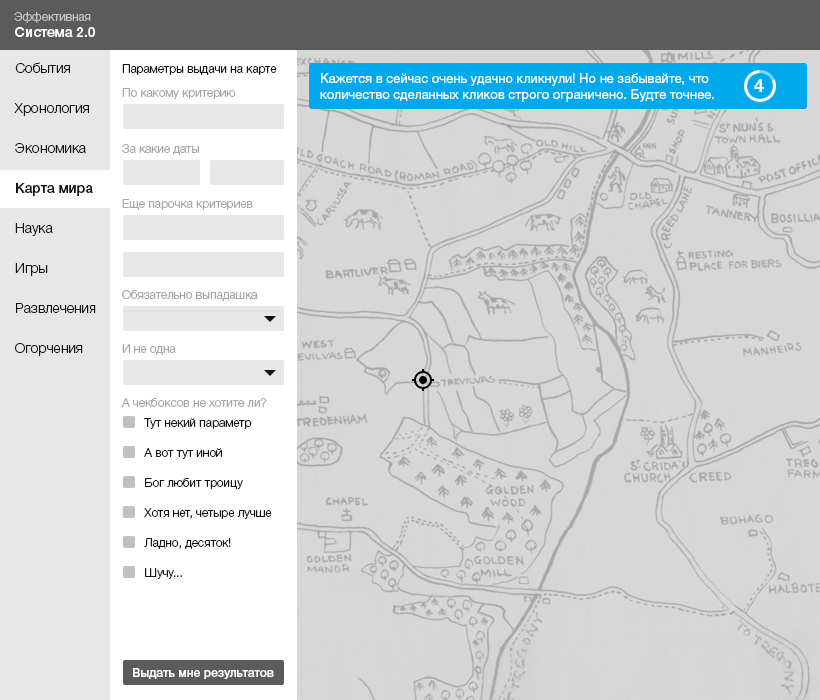The width and height of the screenshot is (820, 700).
Task: Click the crosshair target marker on map
Action: [x=423, y=380]
